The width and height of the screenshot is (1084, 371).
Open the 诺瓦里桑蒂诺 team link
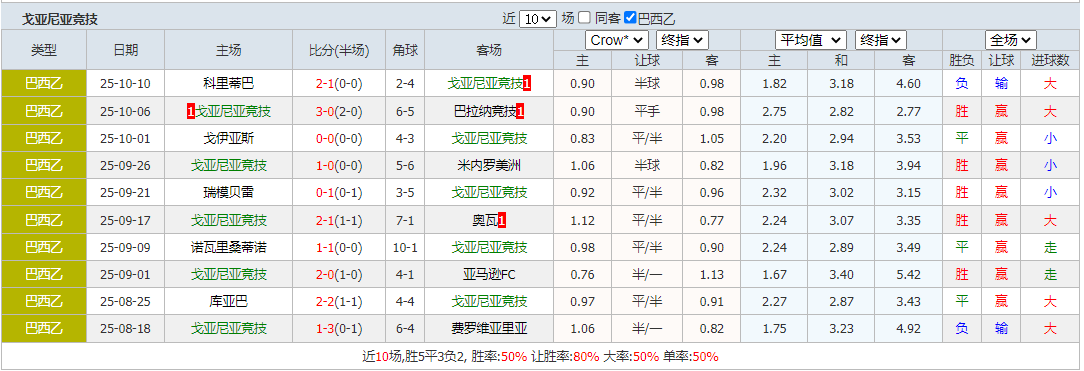click(228, 247)
